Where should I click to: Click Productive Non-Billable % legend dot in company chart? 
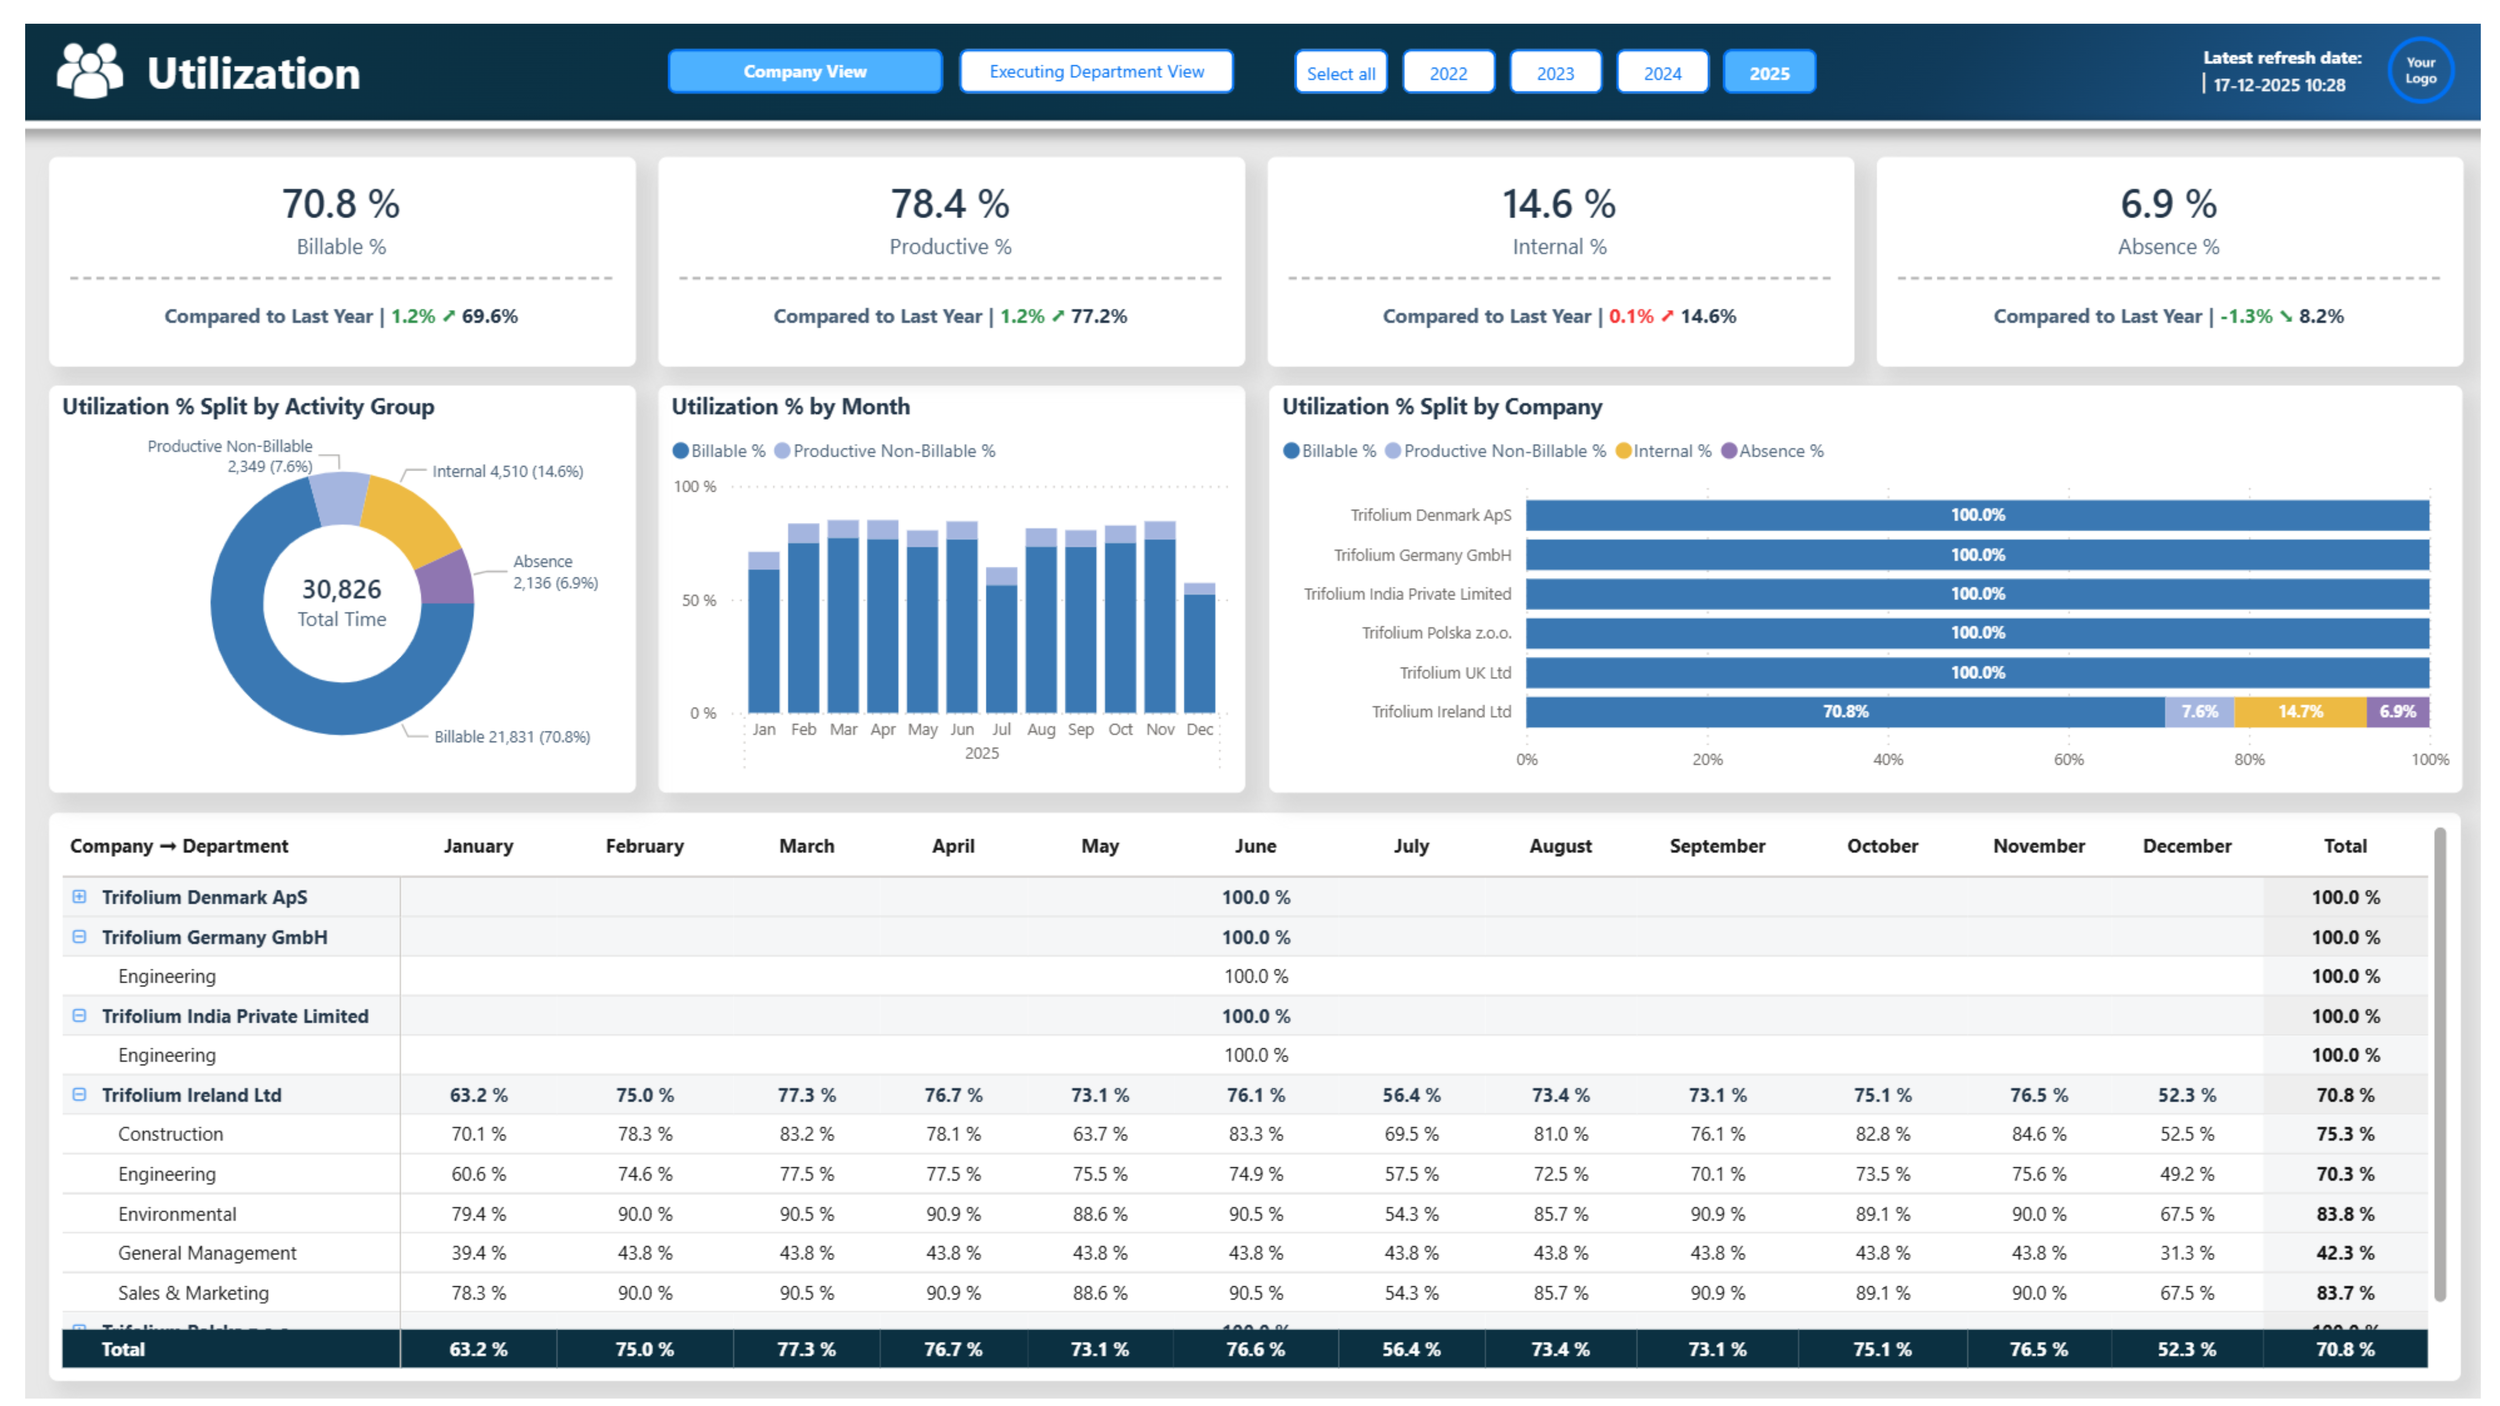1392,451
